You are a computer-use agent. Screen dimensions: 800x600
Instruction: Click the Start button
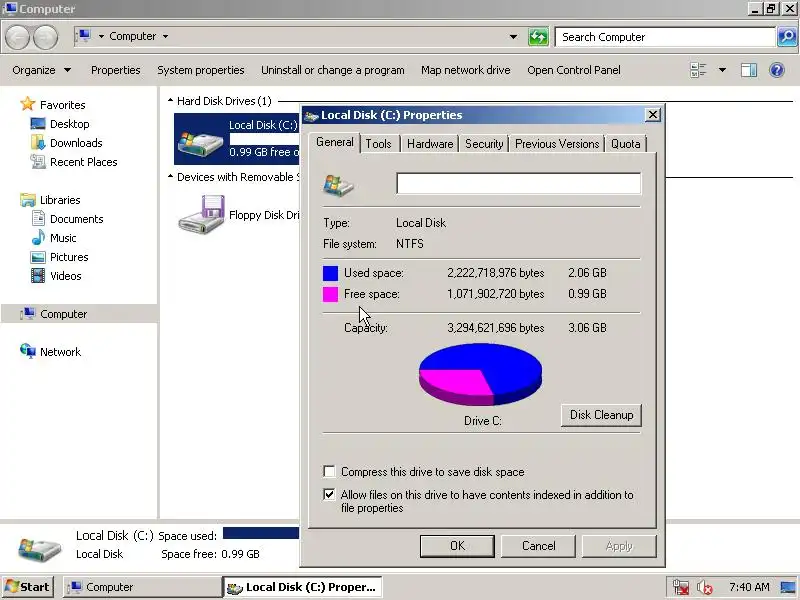(28, 587)
